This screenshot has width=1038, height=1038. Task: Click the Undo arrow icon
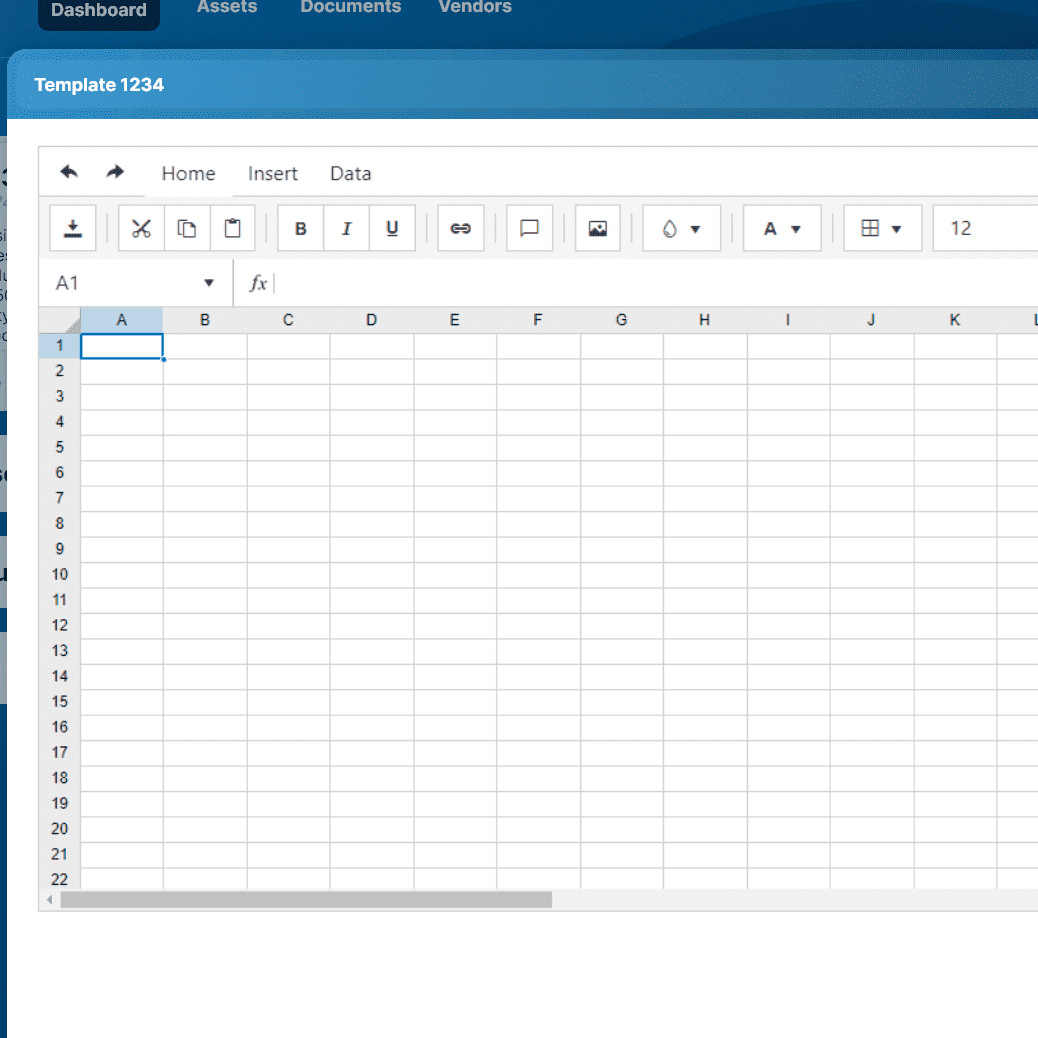[x=69, y=172]
